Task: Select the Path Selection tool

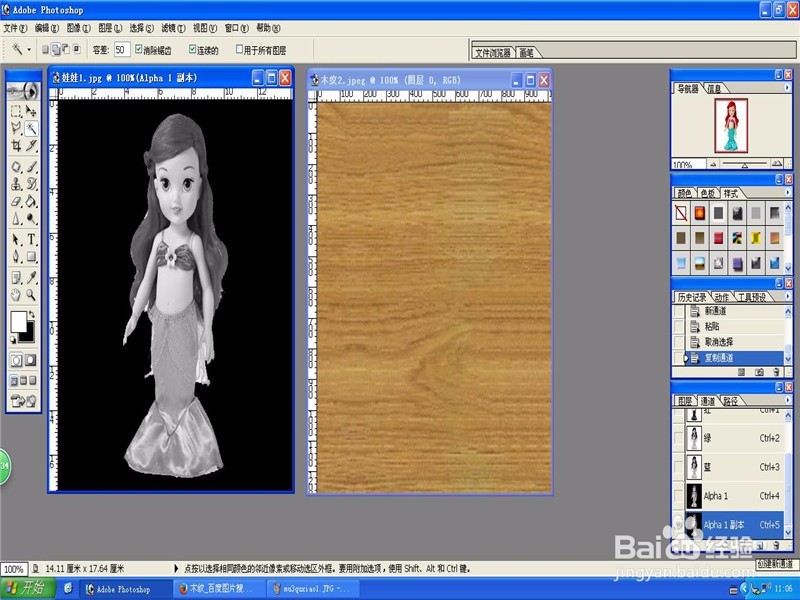Action: (16, 239)
